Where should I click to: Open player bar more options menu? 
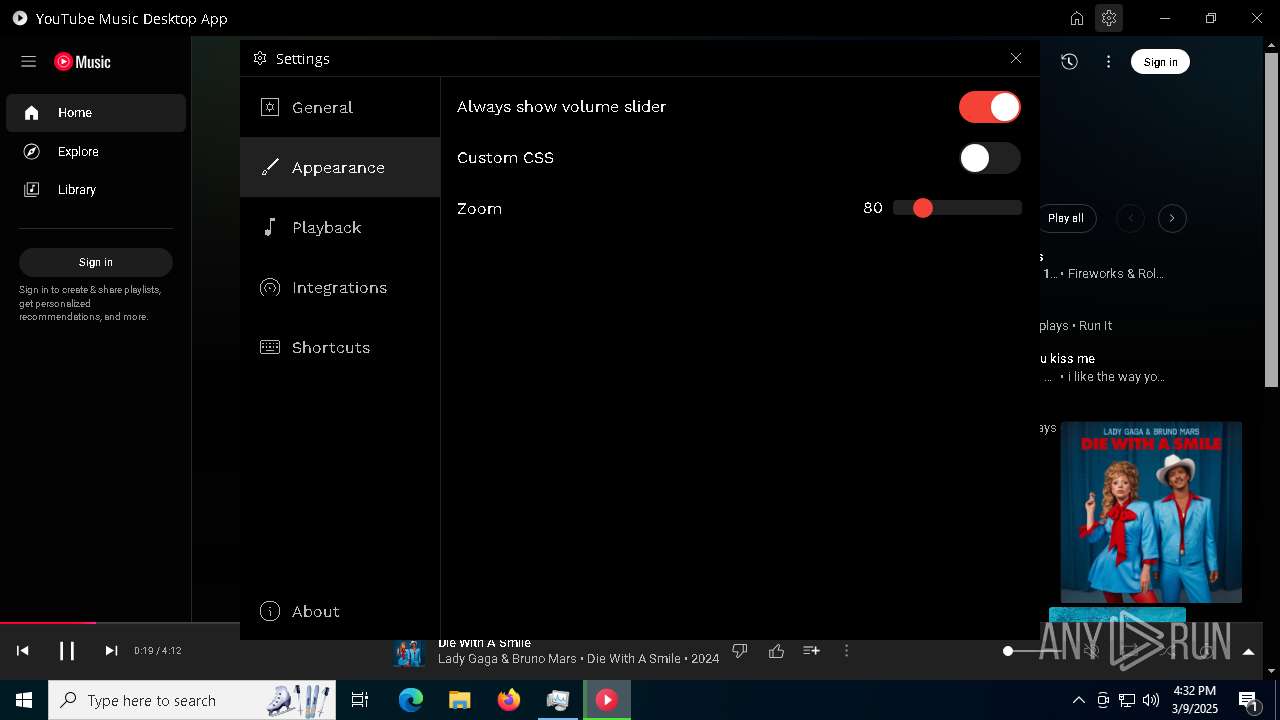click(846, 651)
